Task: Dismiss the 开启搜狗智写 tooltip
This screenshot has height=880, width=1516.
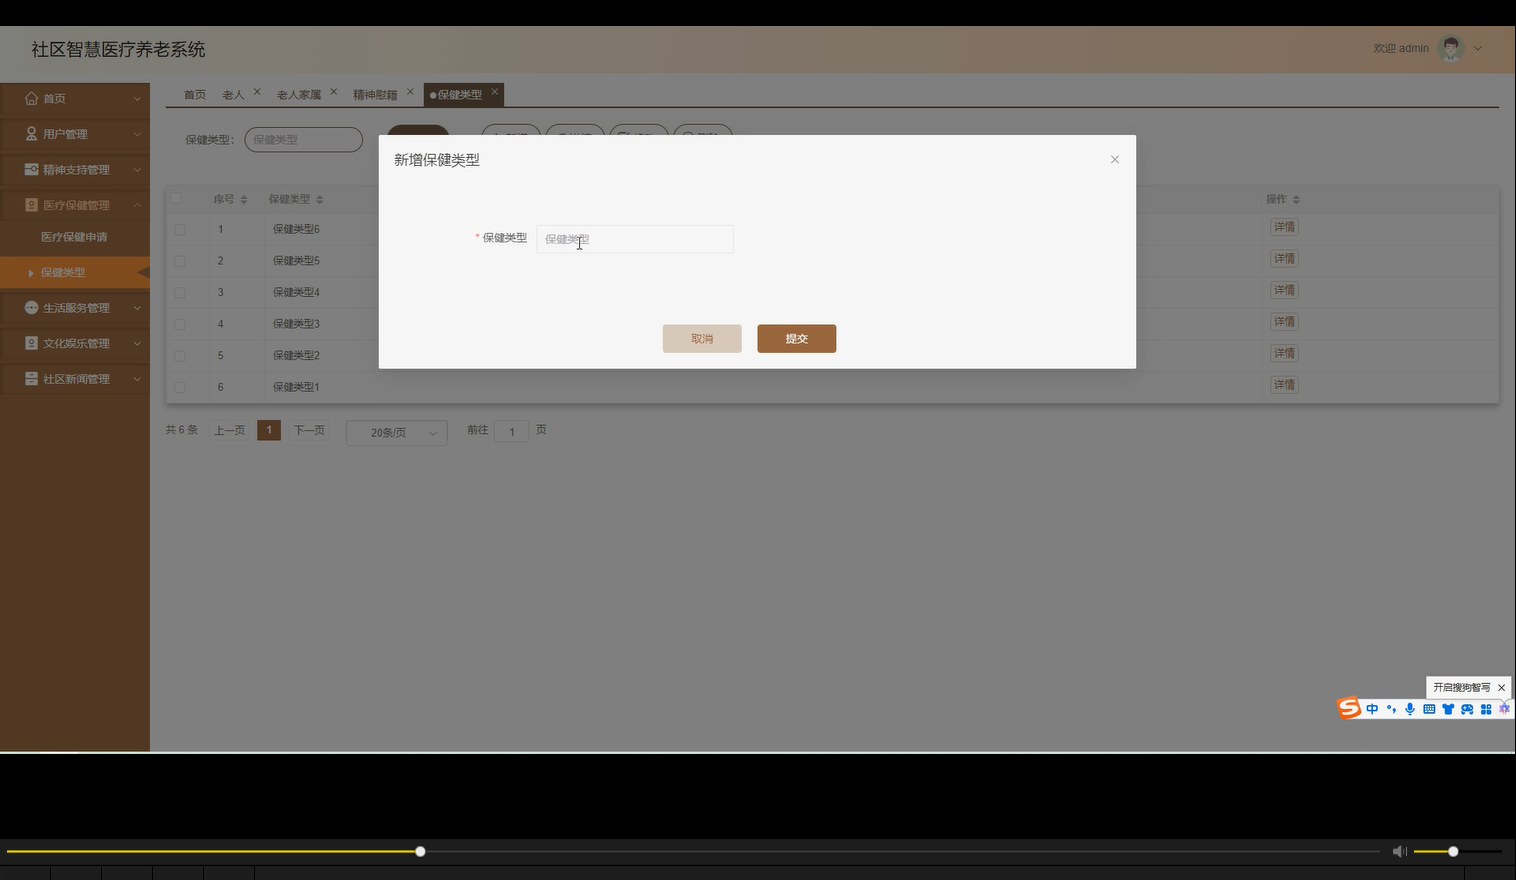Action: [x=1501, y=688]
